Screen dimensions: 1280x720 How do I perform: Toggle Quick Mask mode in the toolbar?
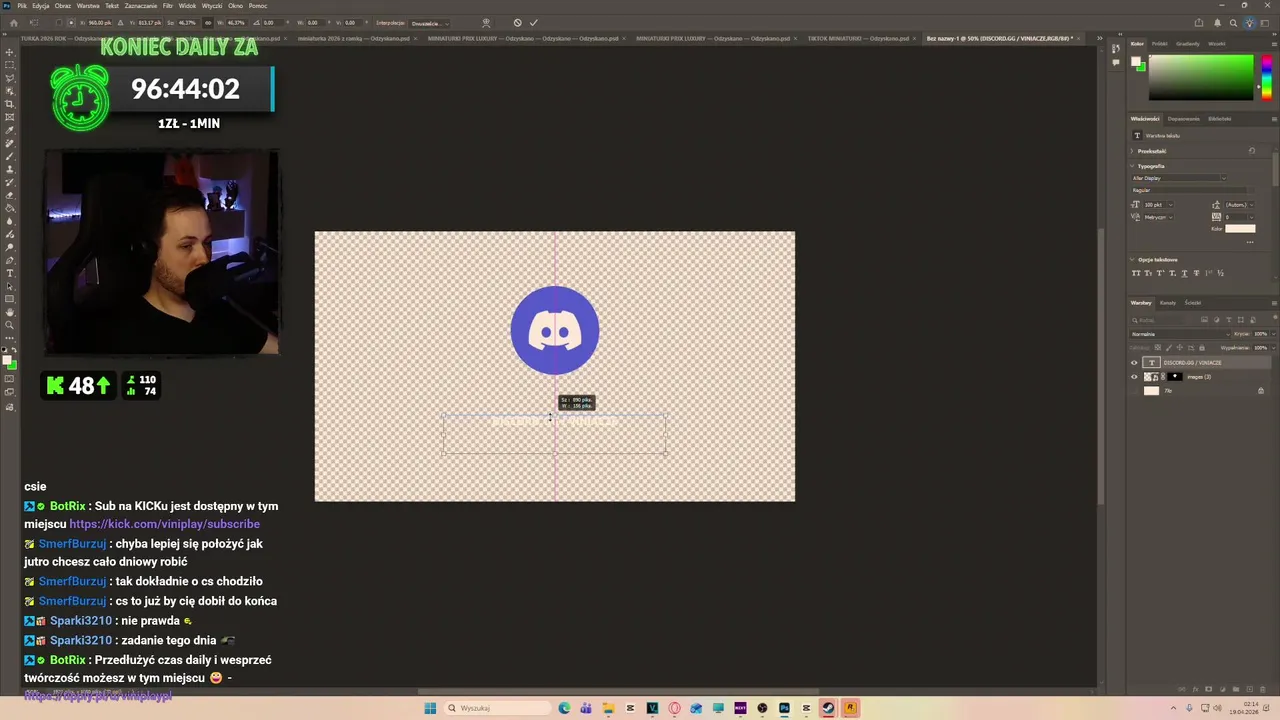[10, 379]
